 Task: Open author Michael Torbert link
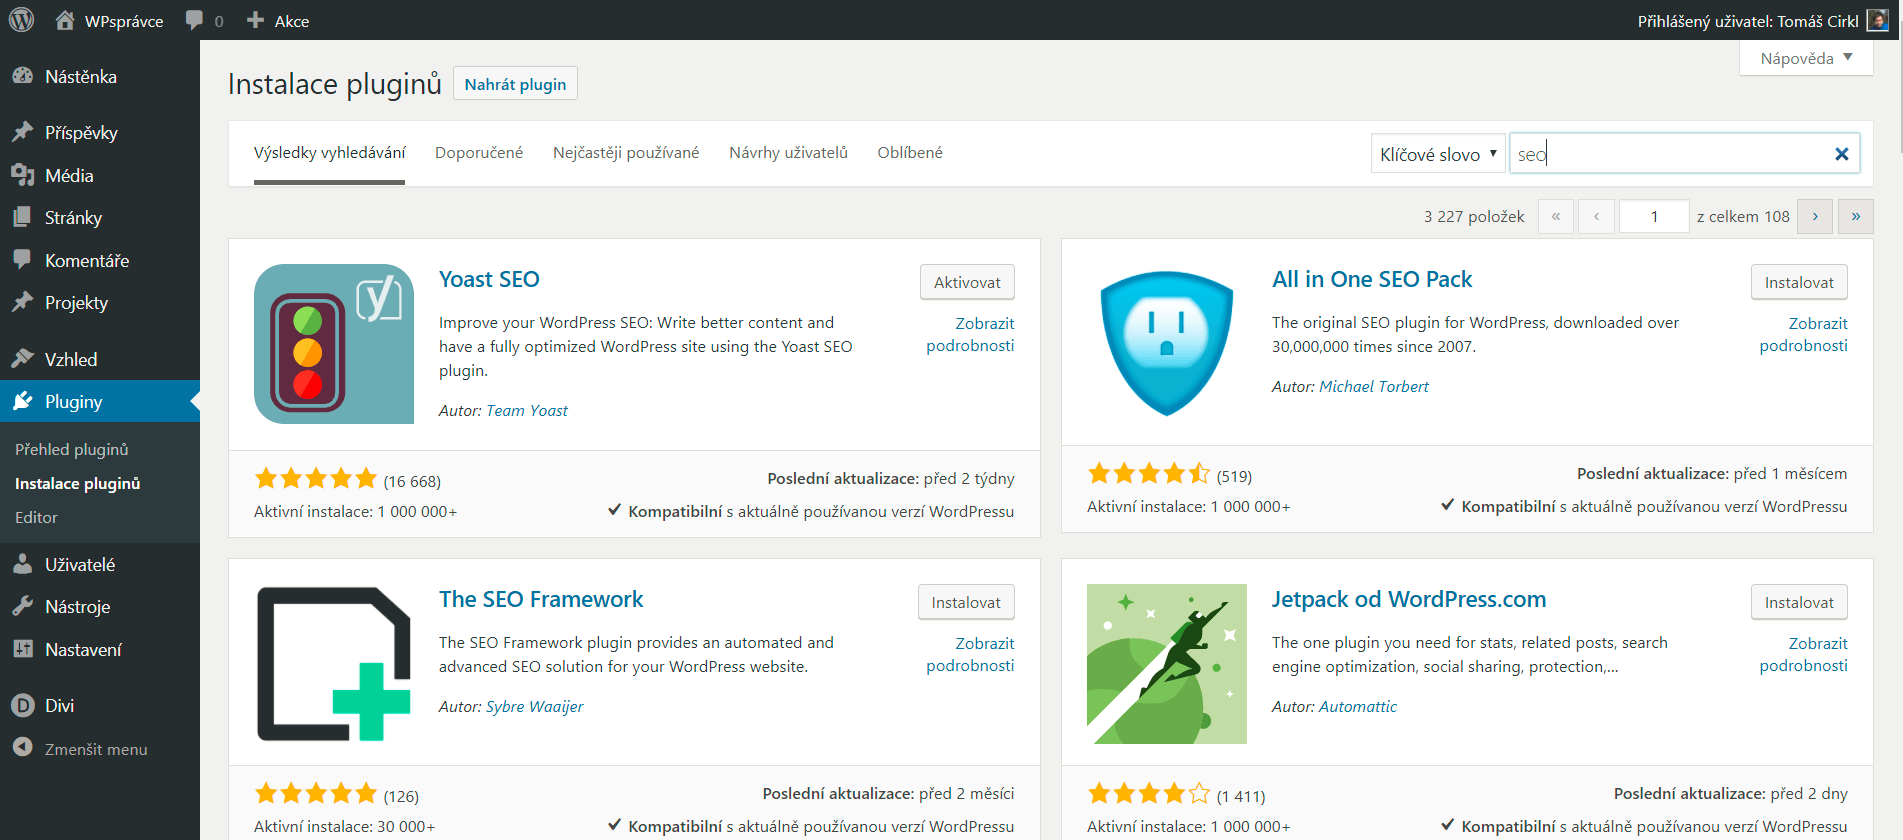(x=1374, y=386)
